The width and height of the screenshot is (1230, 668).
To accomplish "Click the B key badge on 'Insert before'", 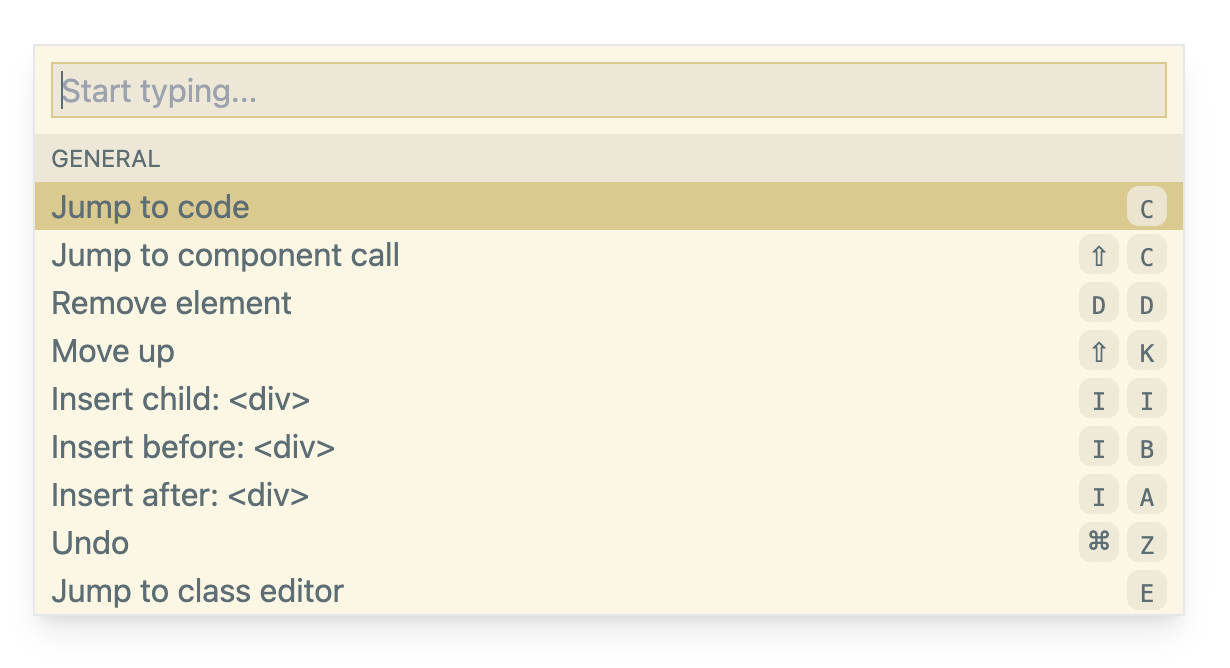I will click(1147, 448).
